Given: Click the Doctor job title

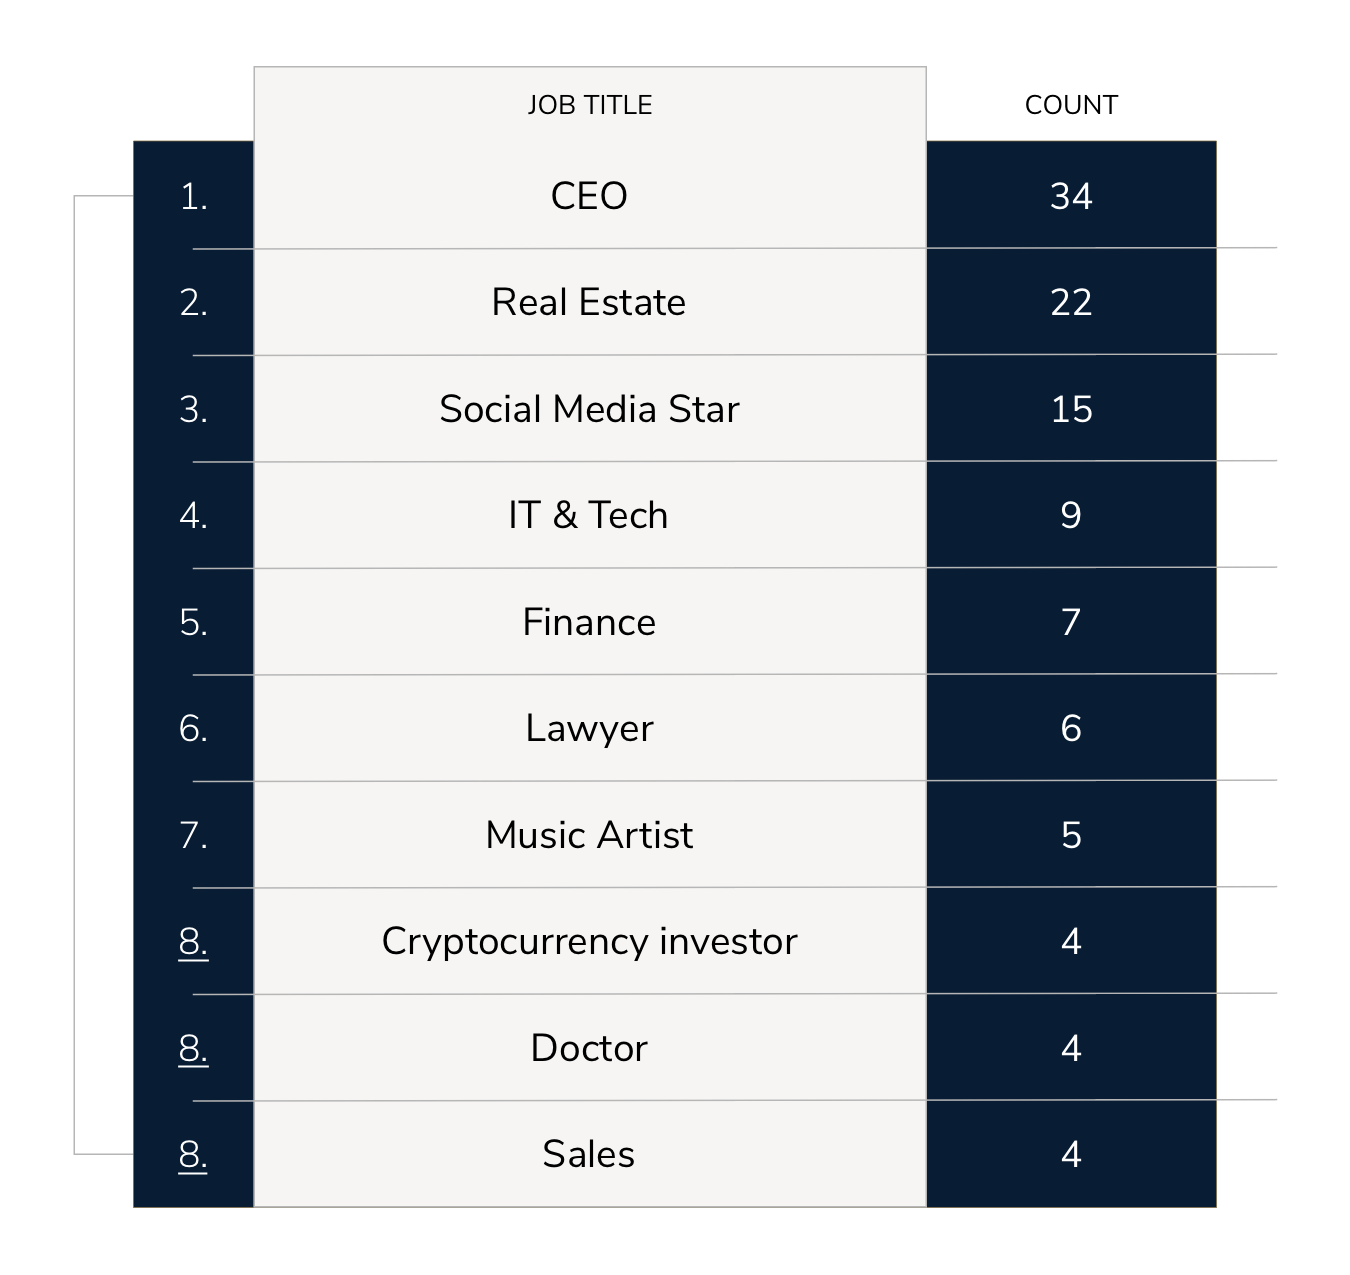Looking at the screenshot, I should point(589,1048).
